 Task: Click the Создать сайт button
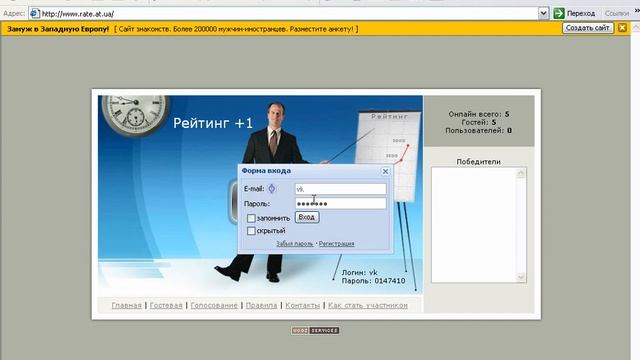(x=588, y=28)
